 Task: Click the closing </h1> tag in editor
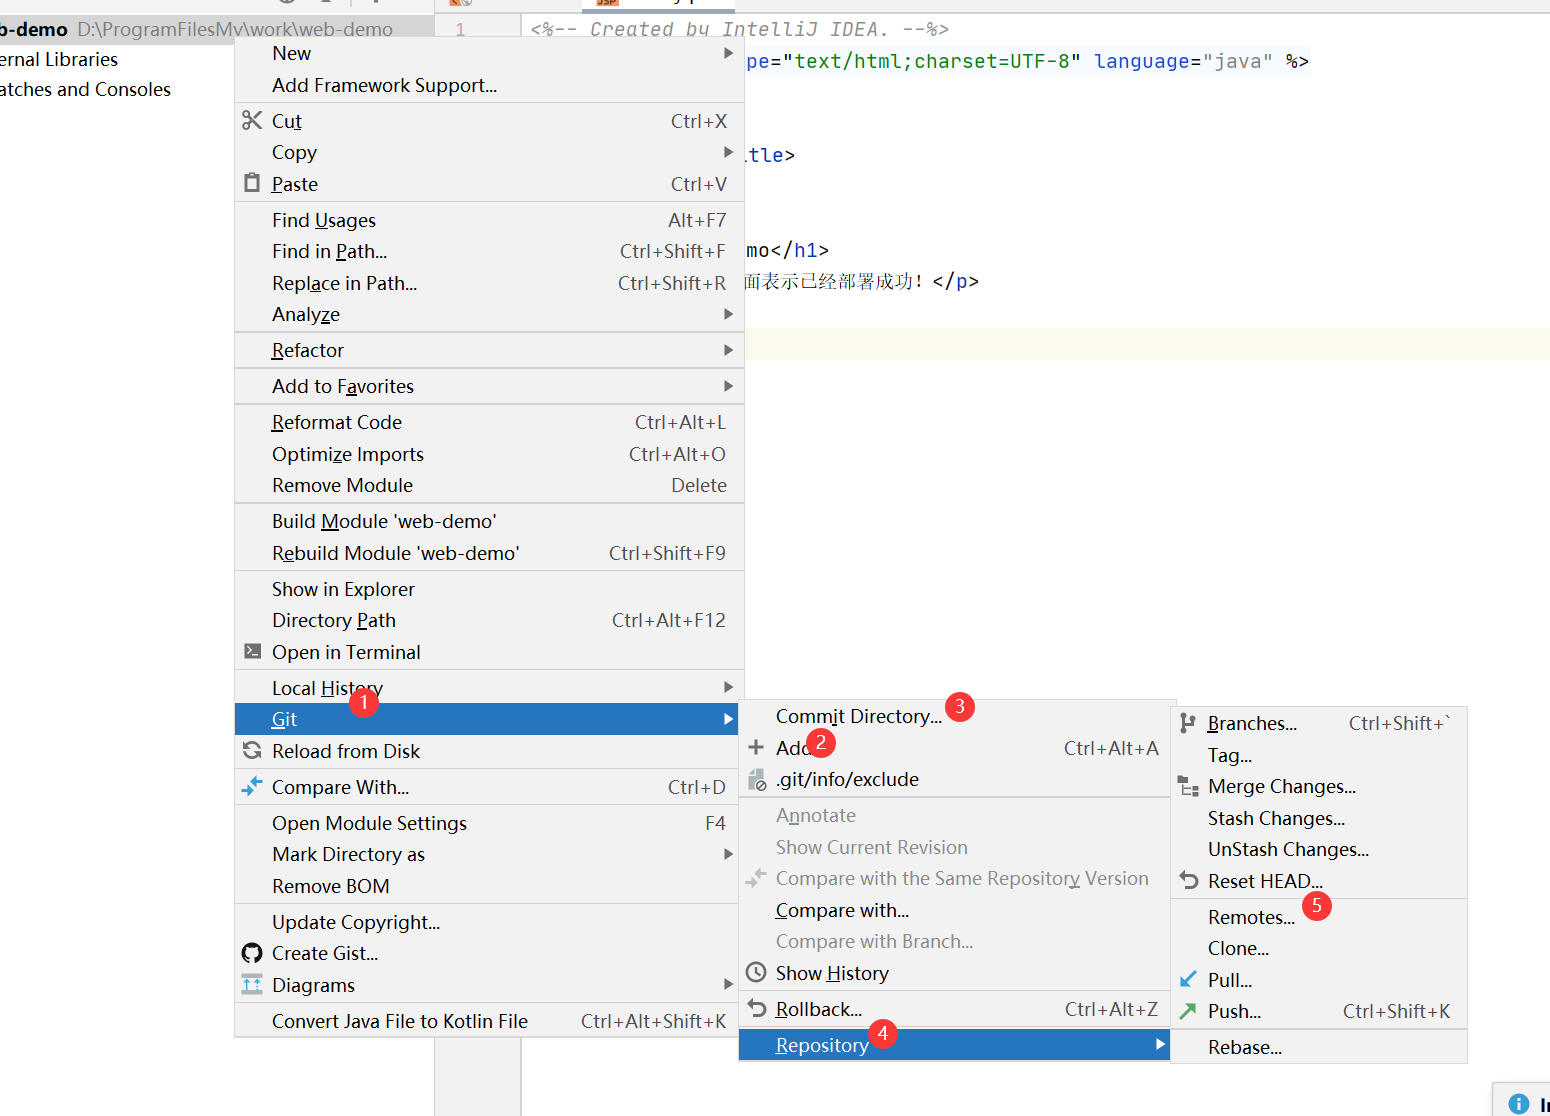pyautogui.click(x=799, y=250)
